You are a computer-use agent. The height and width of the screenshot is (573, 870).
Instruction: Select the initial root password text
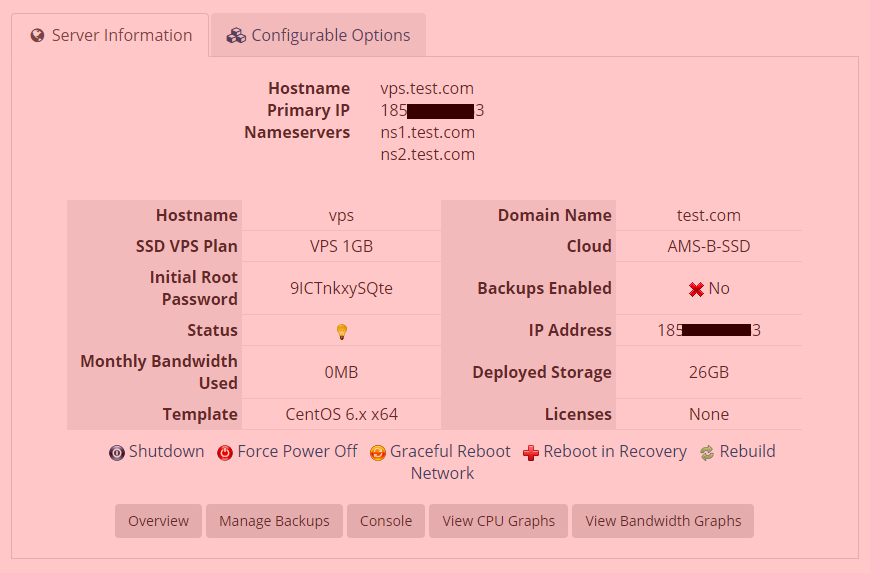coord(341,288)
